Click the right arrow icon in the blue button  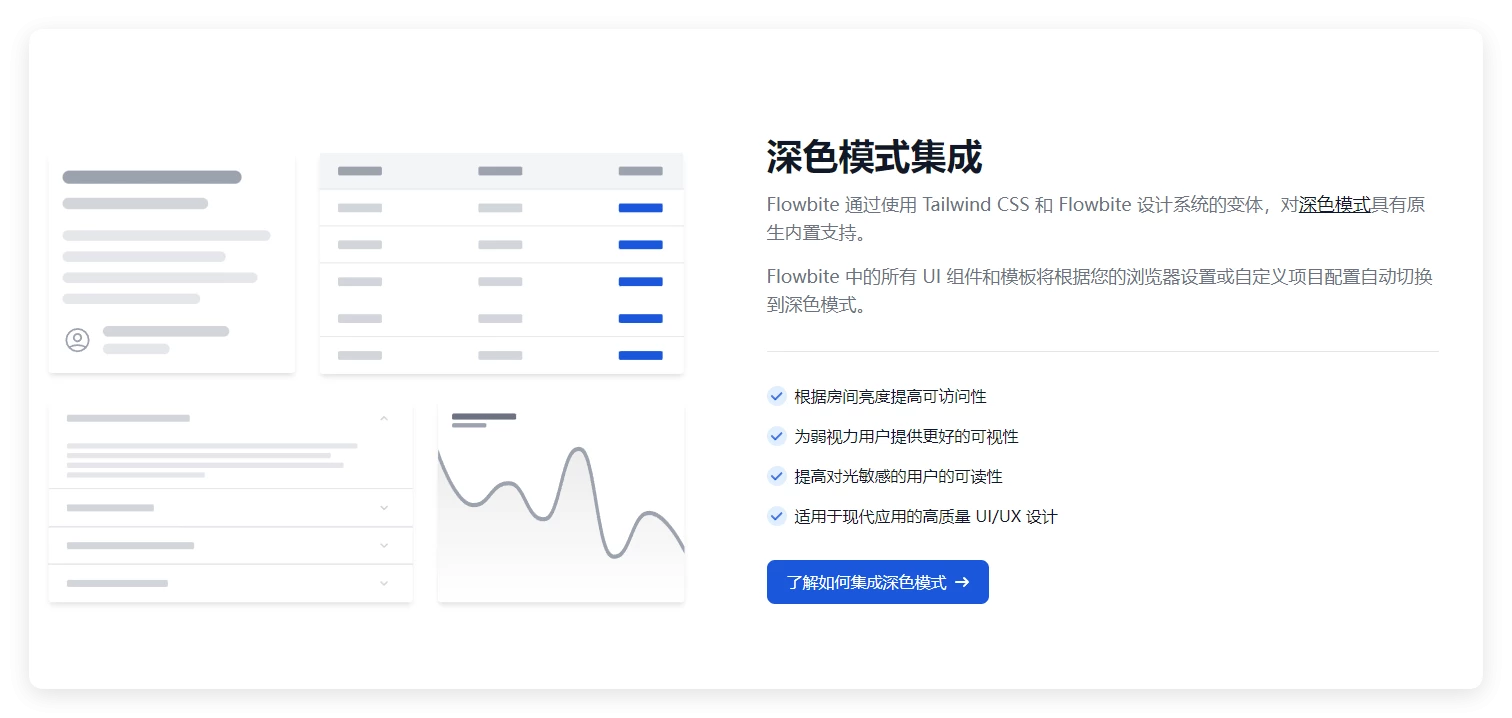point(962,582)
